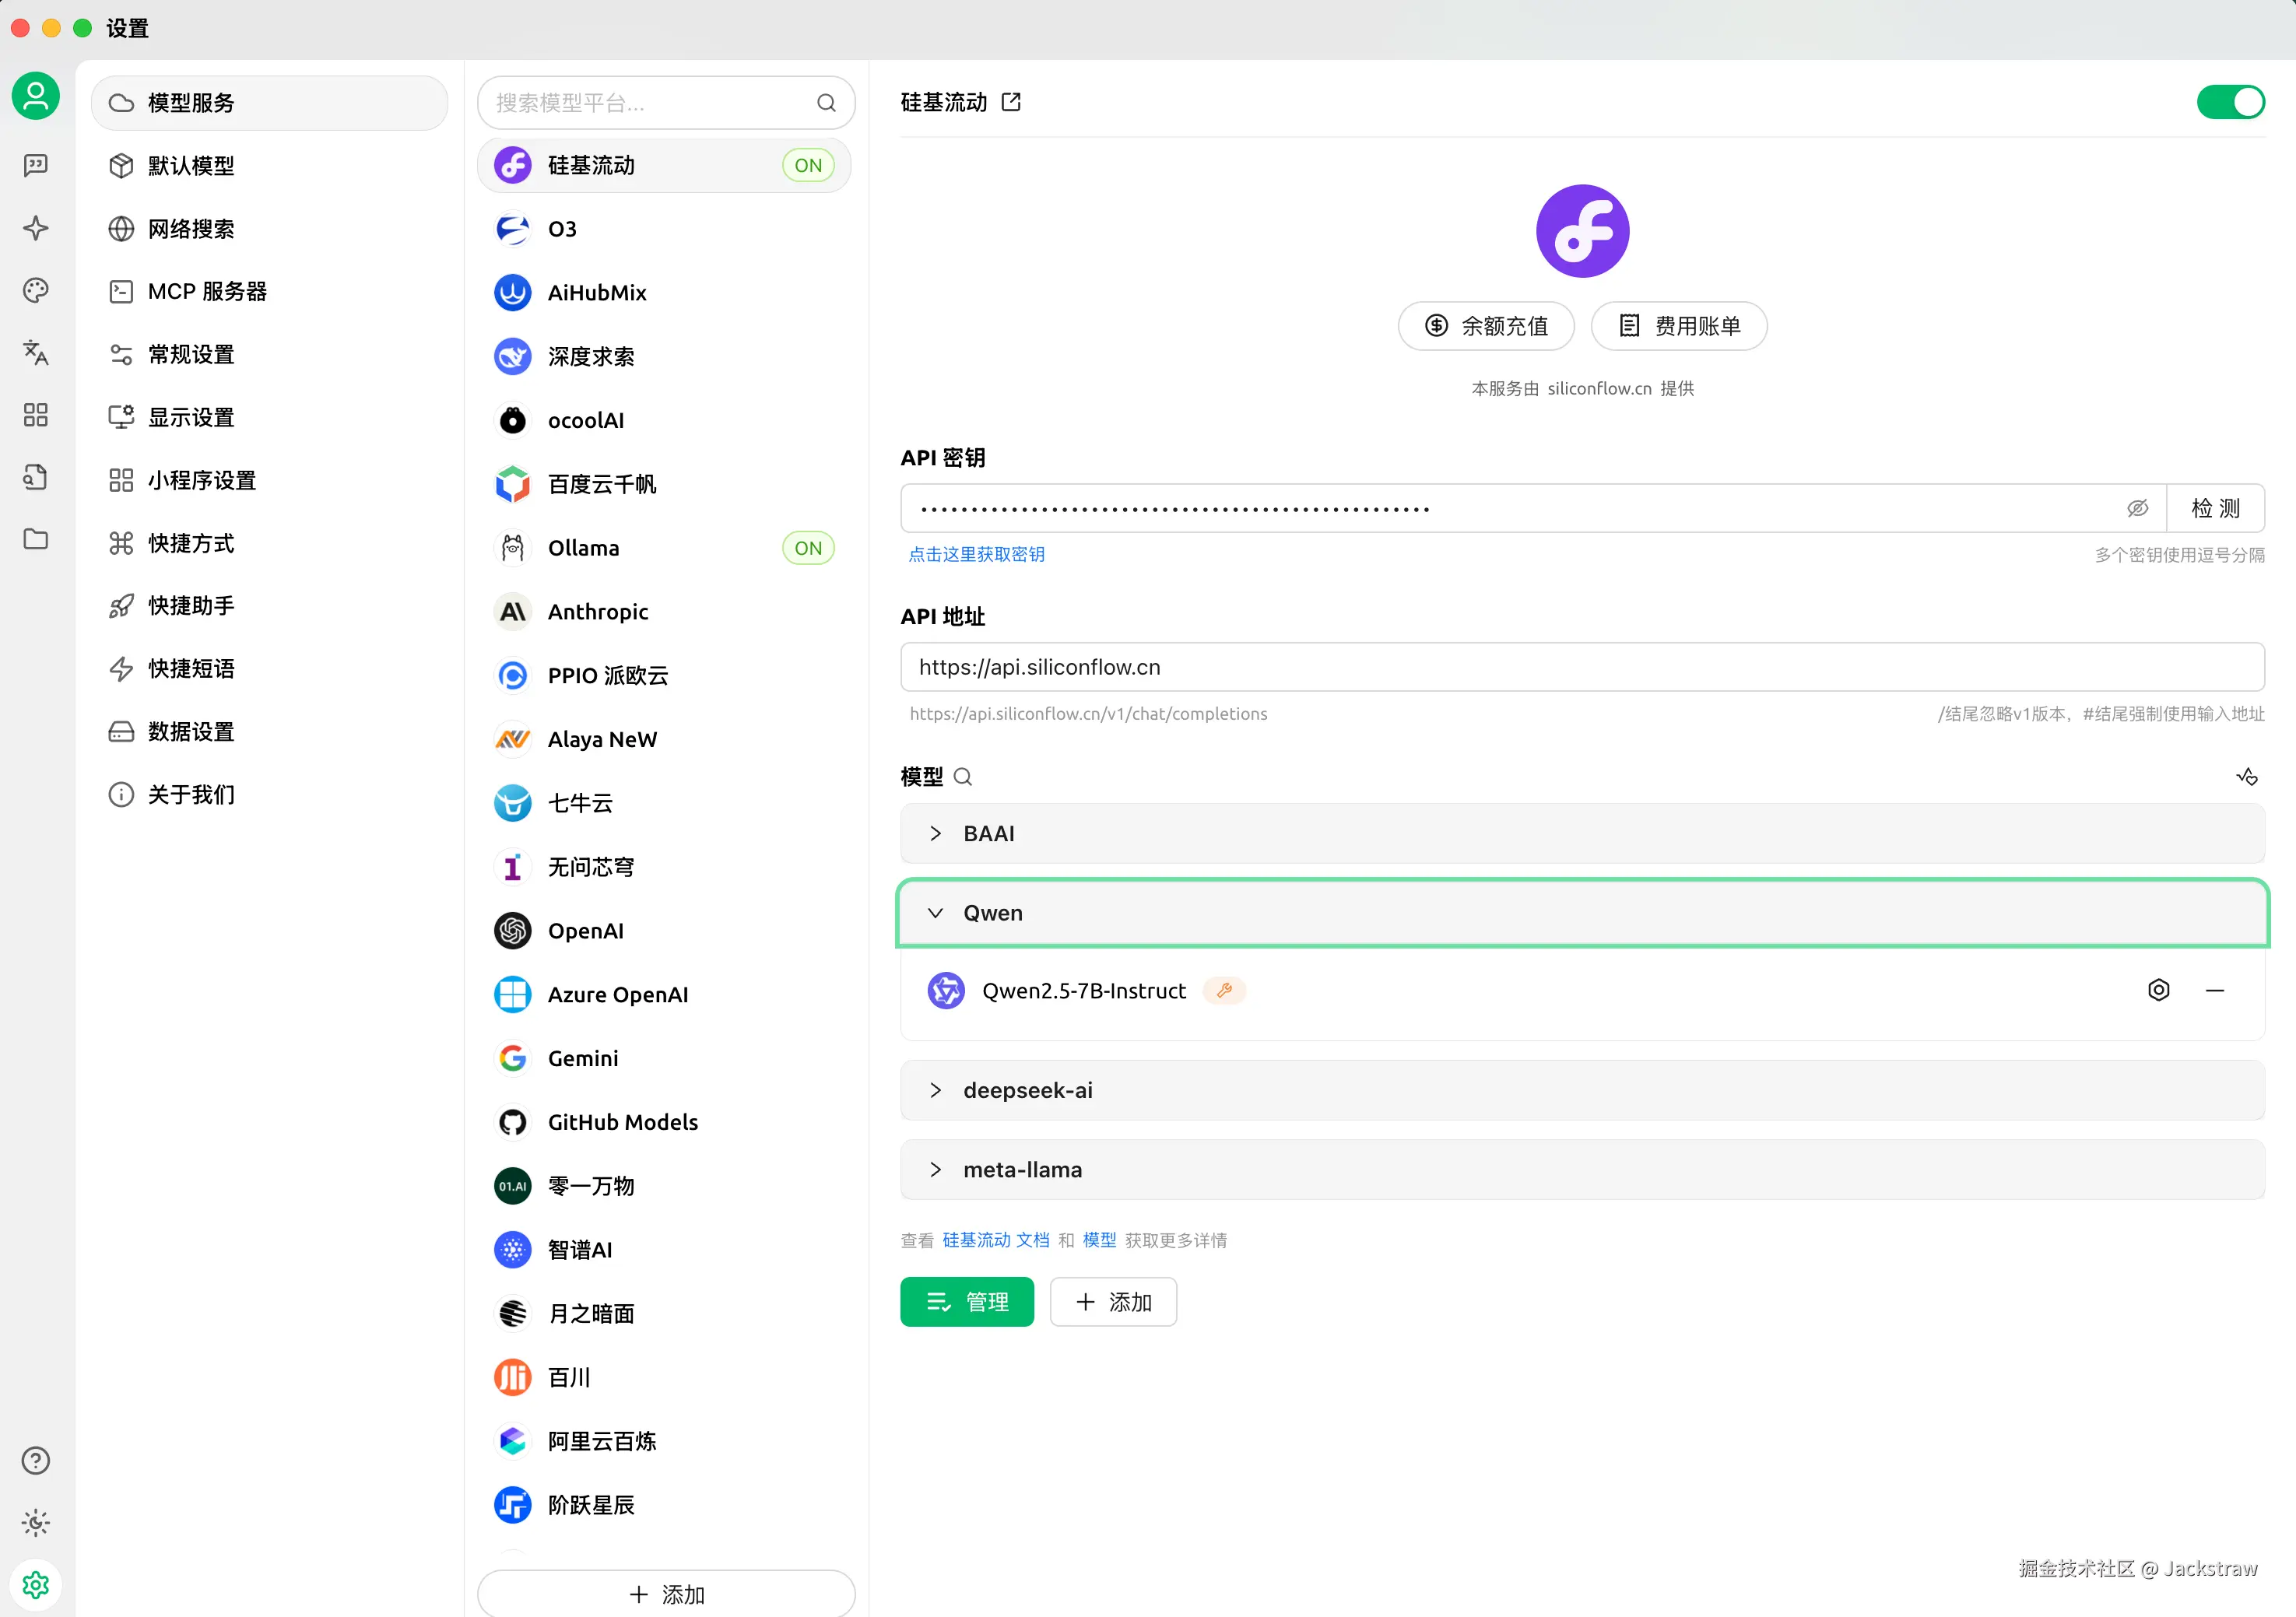Open settings gear for Qwen2.5-7B-Instruct model
Image resolution: width=2296 pixels, height=1617 pixels.
[x=2158, y=990]
